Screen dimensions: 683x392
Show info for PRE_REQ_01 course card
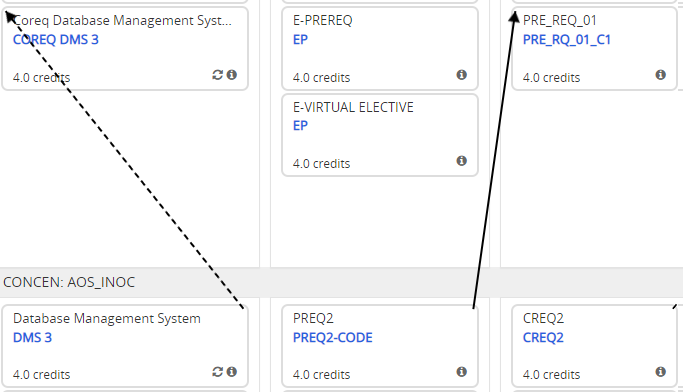coord(661,75)
